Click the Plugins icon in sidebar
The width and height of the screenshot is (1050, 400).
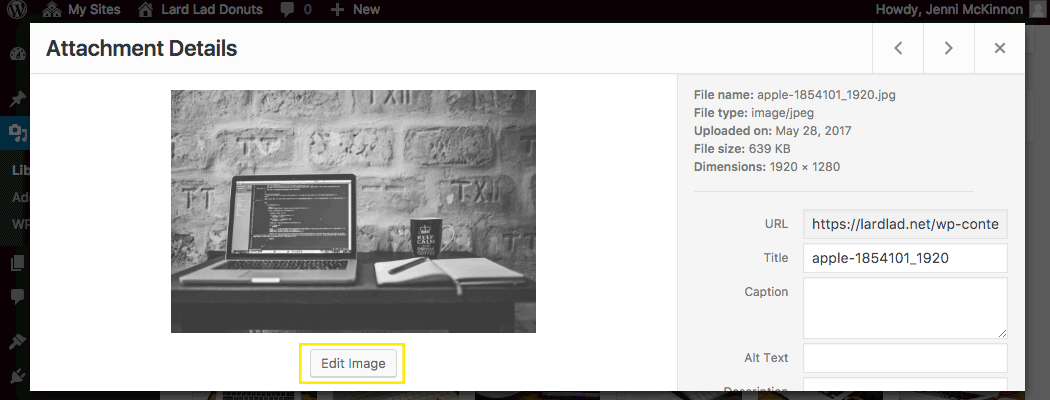point(18,375)
